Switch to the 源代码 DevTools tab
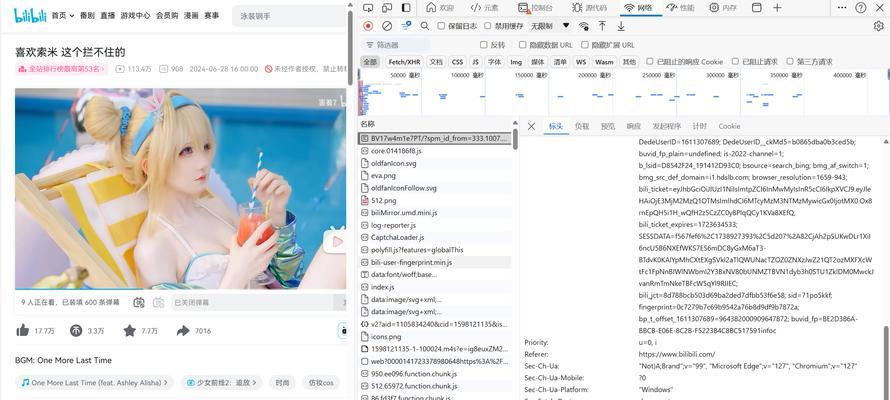 pyautogui.click(x=589, y=8)
